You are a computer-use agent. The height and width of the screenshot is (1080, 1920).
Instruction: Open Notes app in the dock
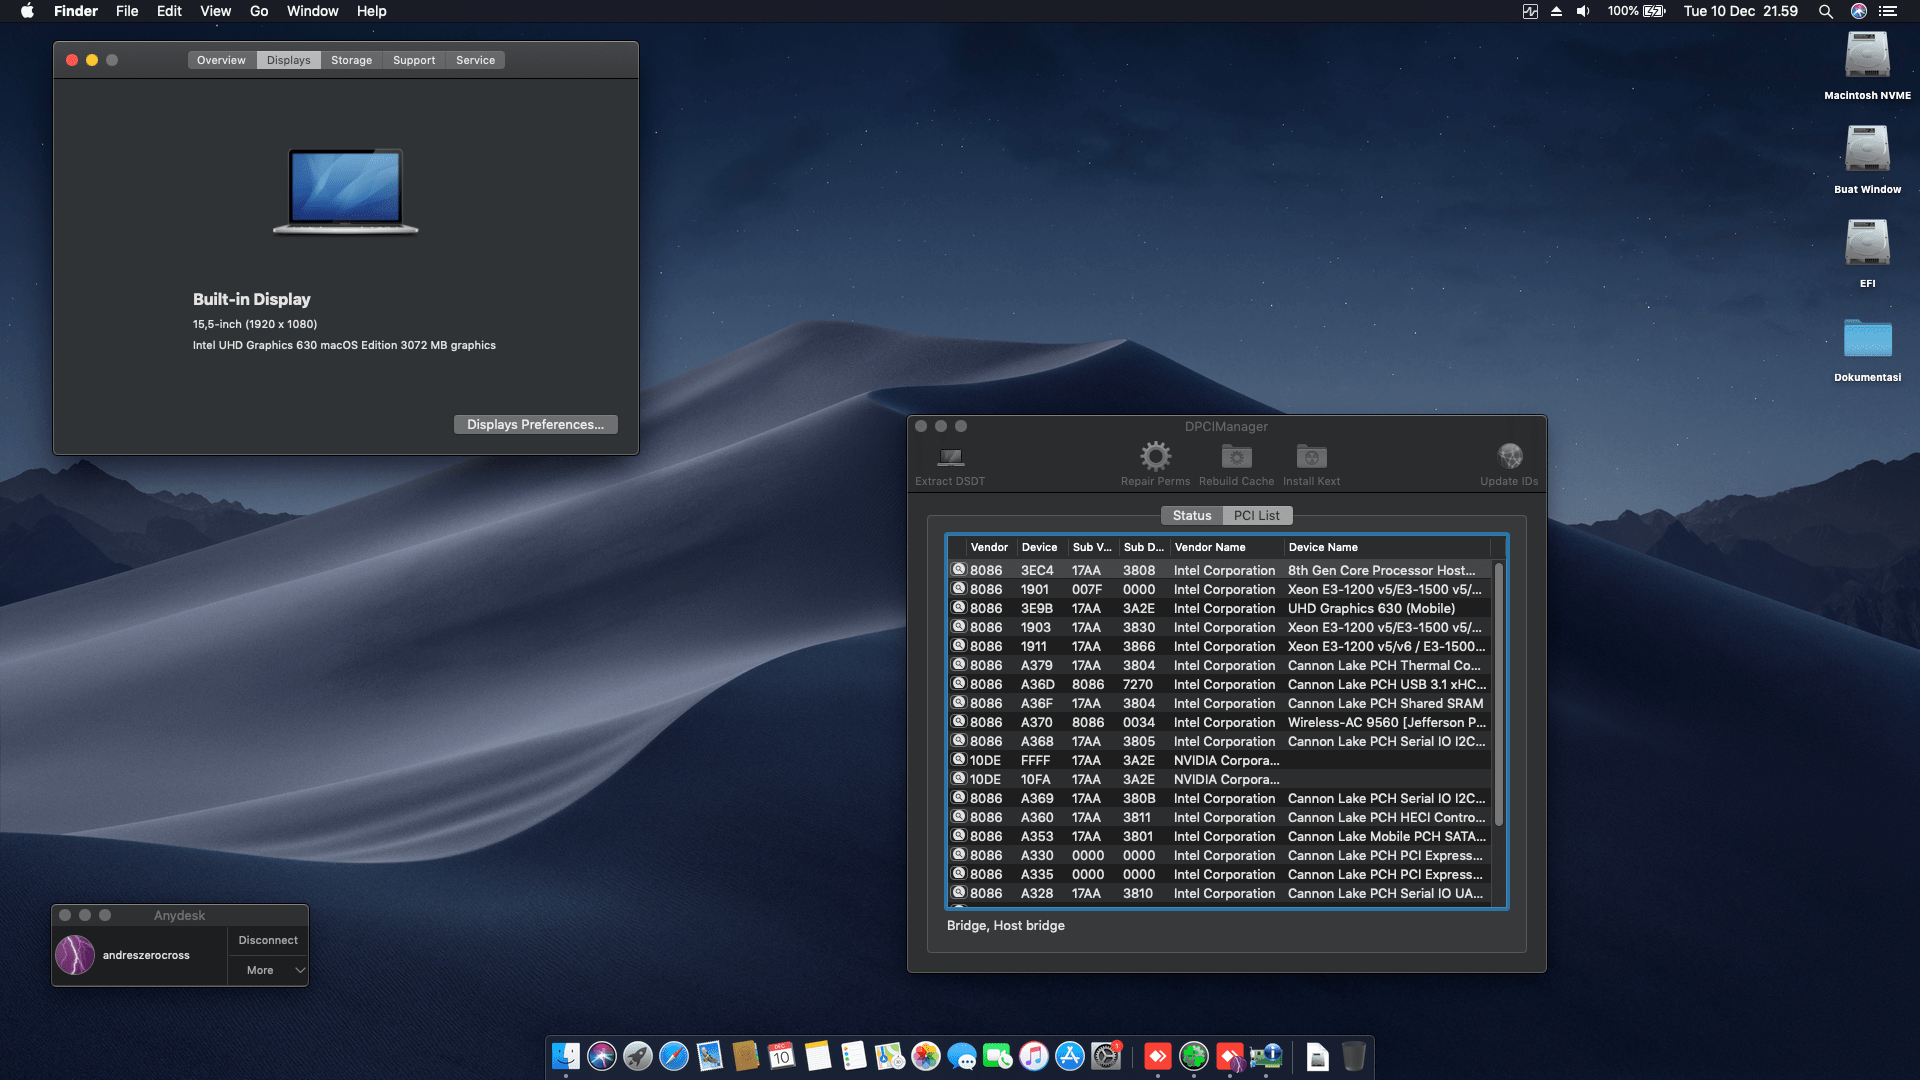818,1056
